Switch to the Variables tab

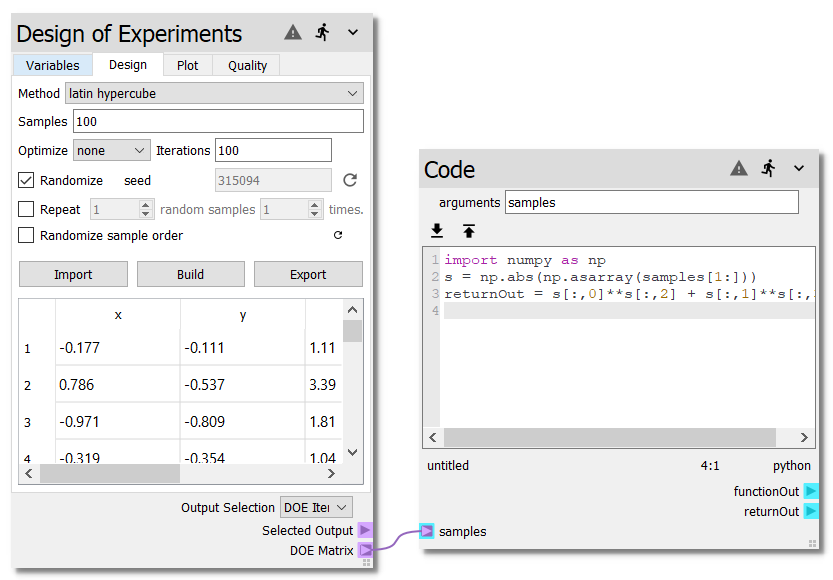(52, 65)
